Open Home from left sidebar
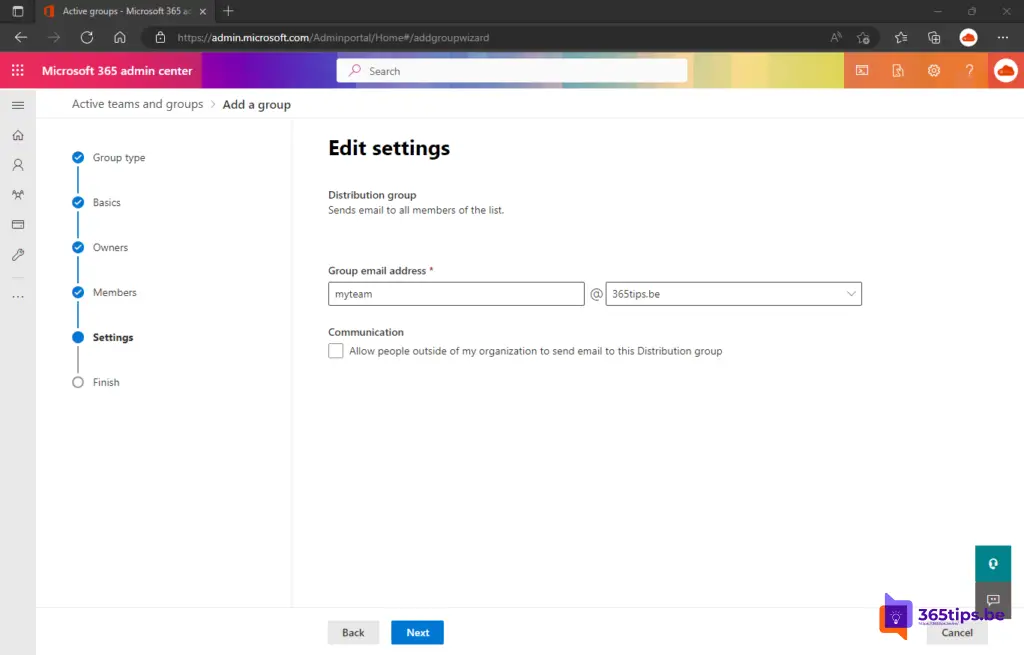 coord(17,135)
